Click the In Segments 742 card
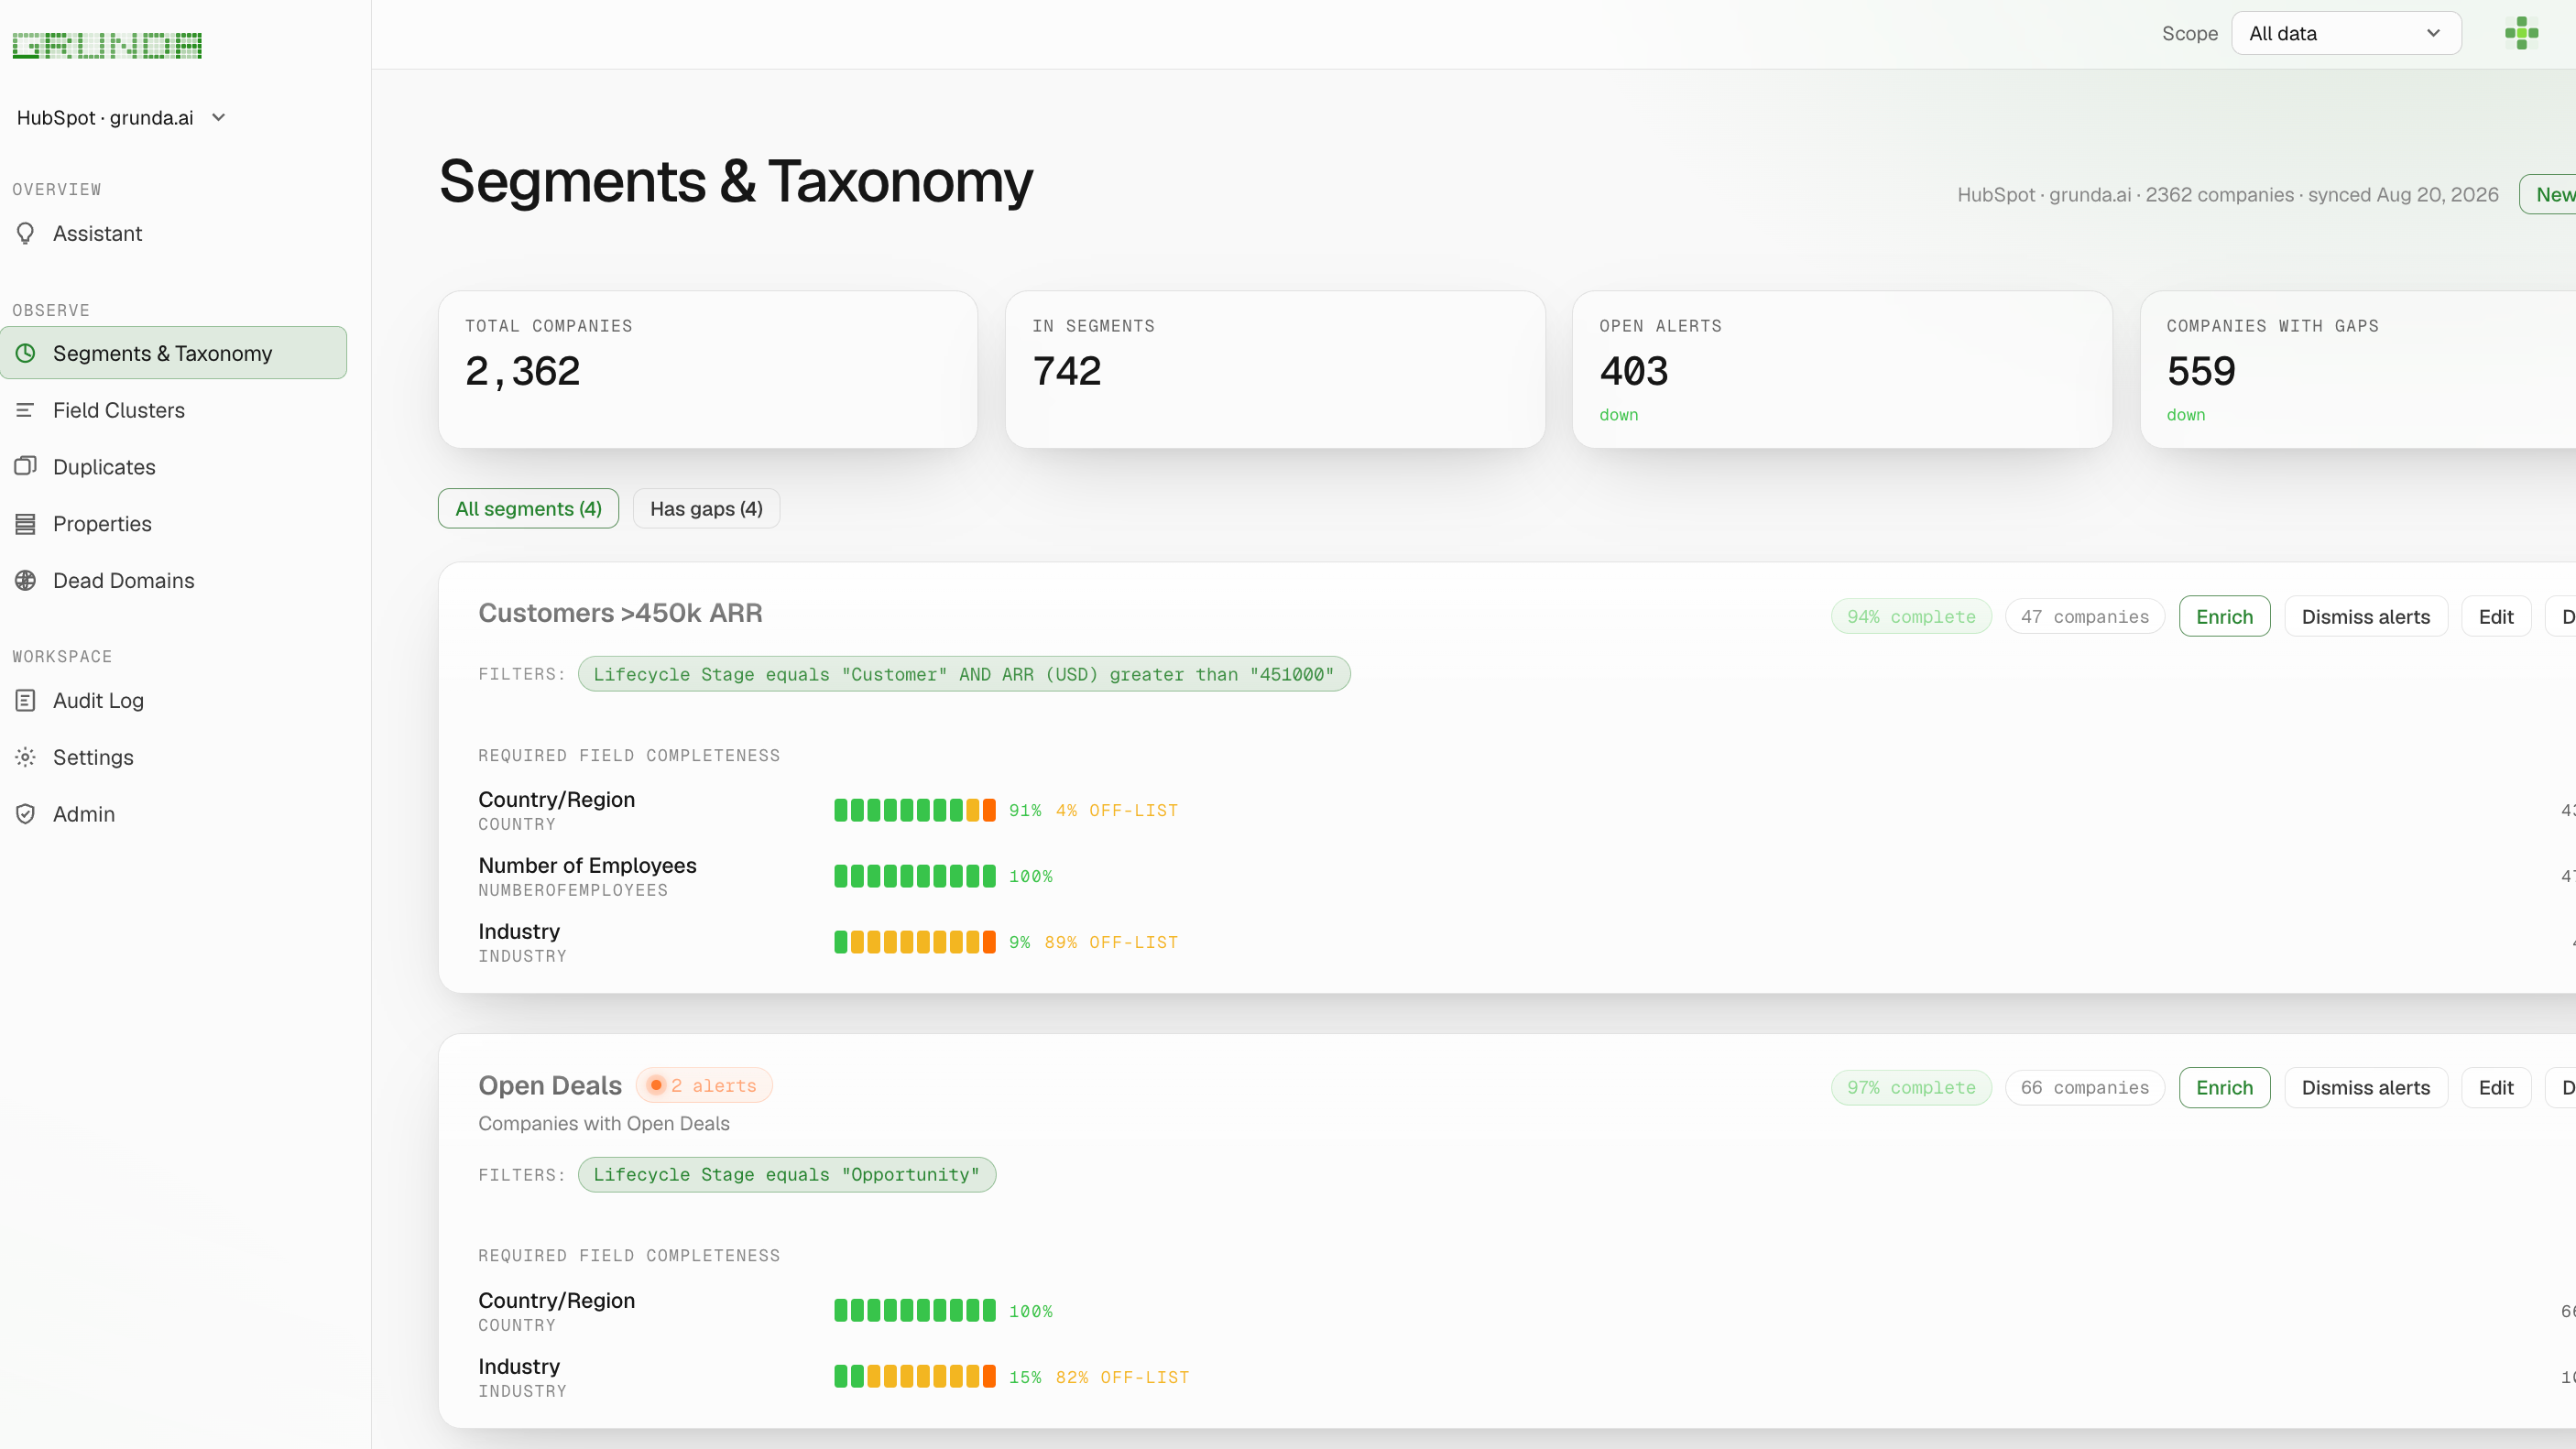 1275,369
